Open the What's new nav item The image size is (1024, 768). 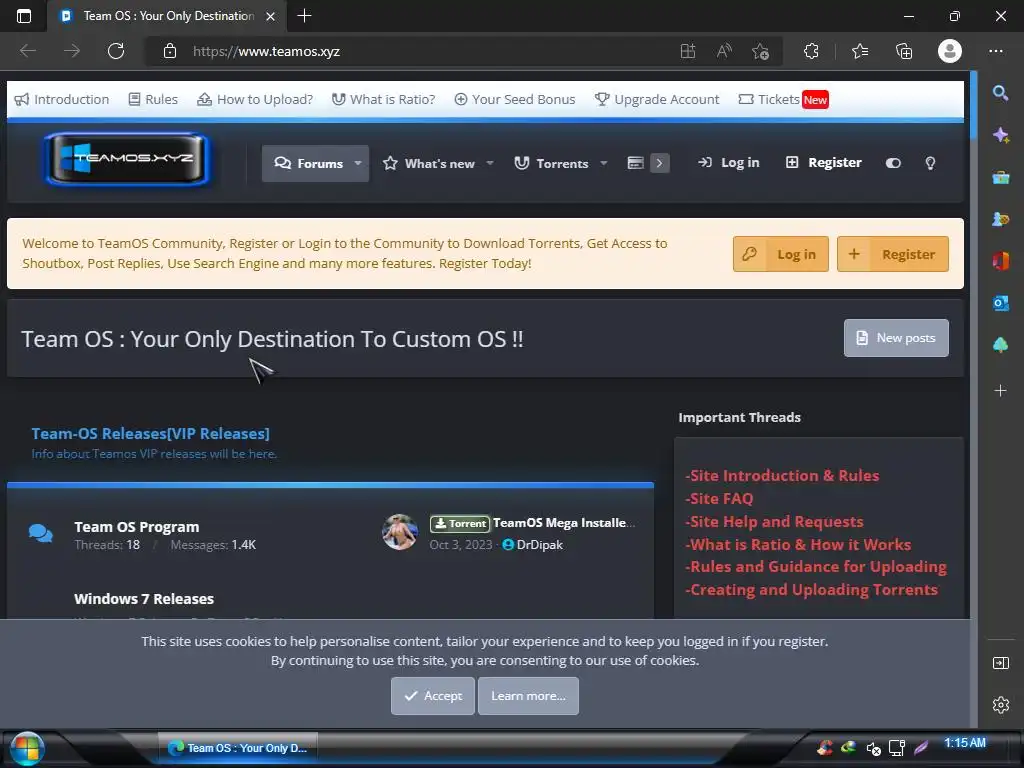429,163
